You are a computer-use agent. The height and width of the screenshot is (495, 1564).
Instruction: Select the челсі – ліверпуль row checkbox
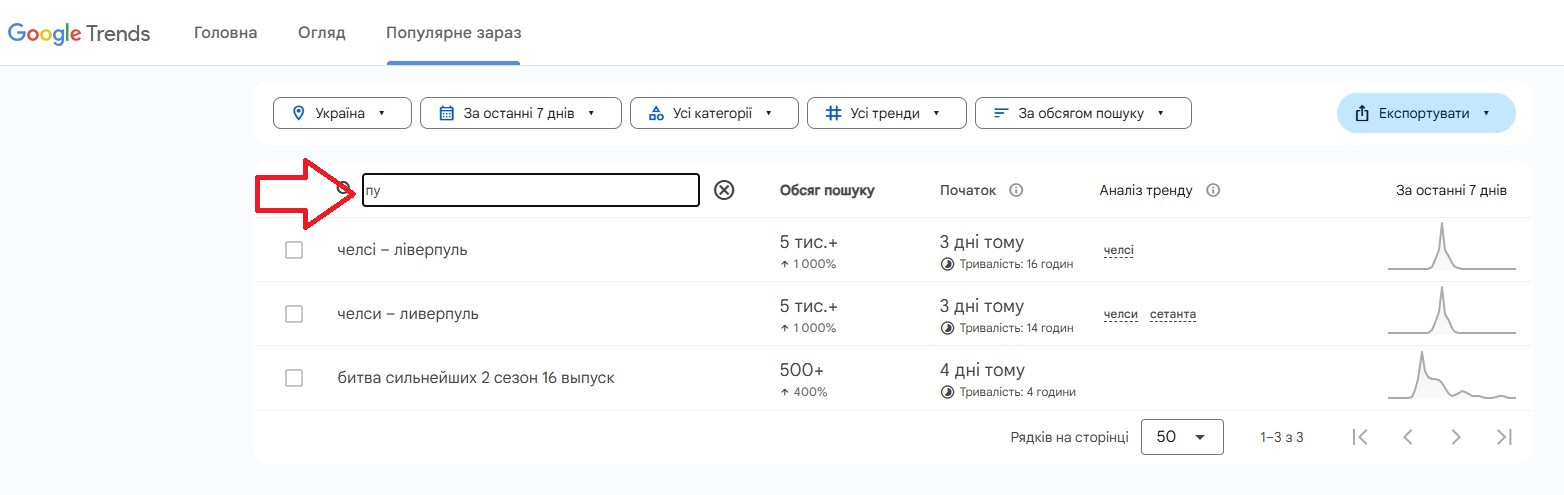coord(294,250)
